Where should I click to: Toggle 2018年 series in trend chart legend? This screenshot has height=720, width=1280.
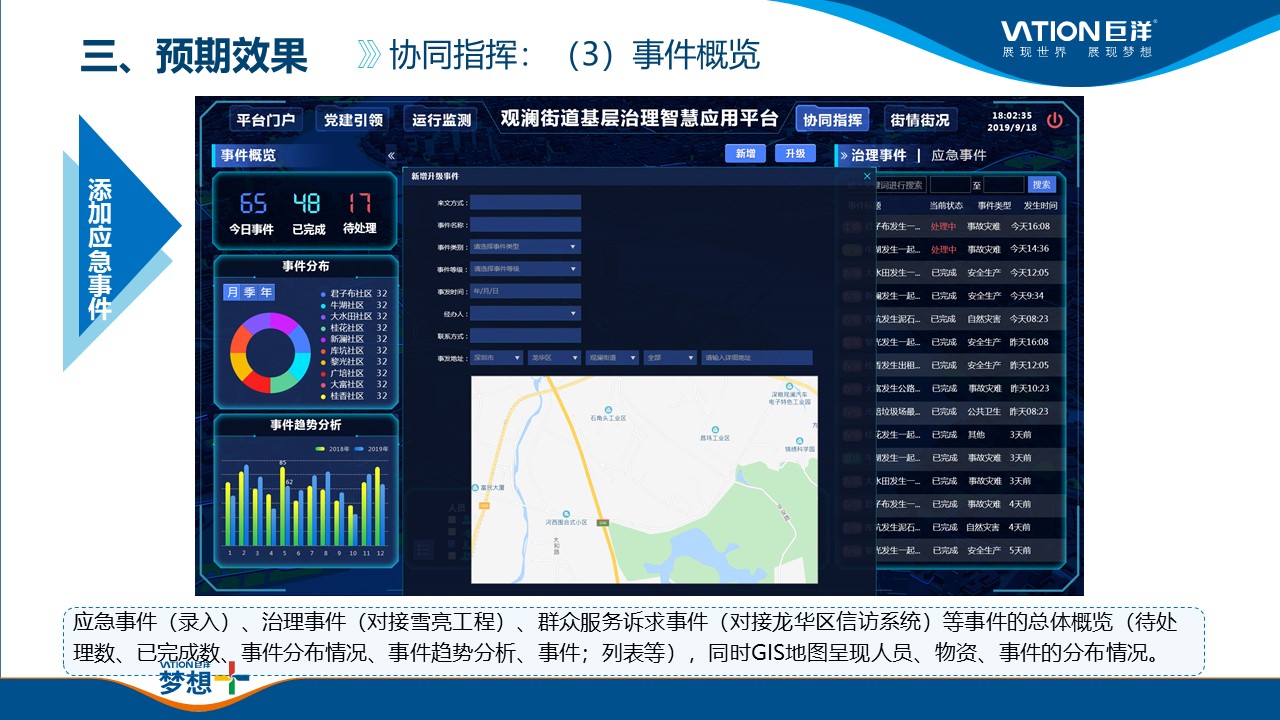click(333, 449)
